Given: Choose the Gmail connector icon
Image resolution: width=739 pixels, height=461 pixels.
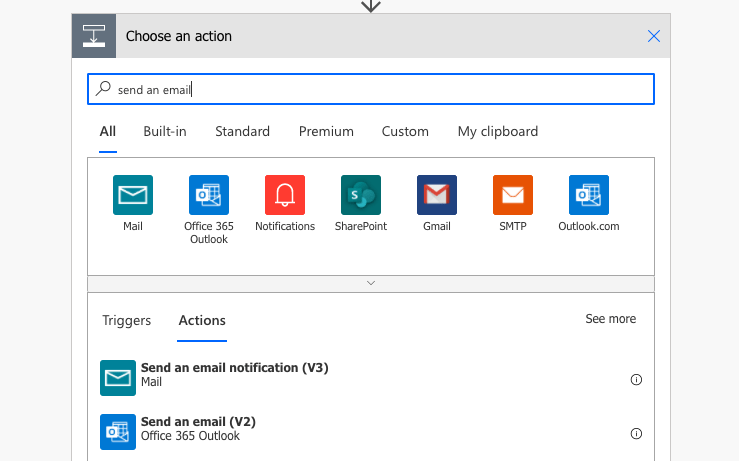Looking at the screenshot, I should [x=437, y=195].
